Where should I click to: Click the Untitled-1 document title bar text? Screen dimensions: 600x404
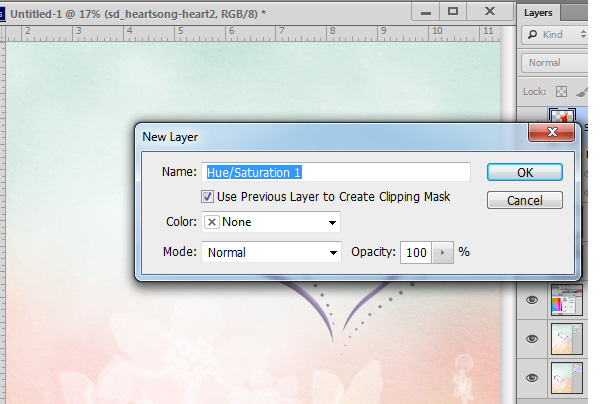point(138,14)
